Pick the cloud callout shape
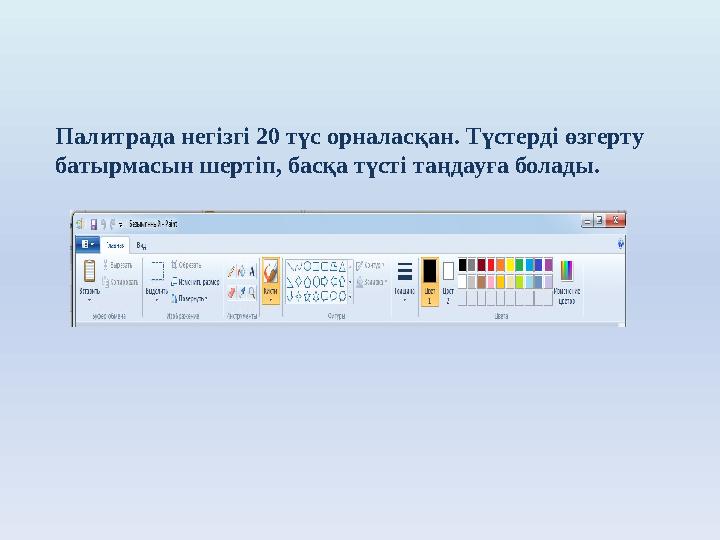Viewport: 720px width, 540px height. tap(342, 296)
